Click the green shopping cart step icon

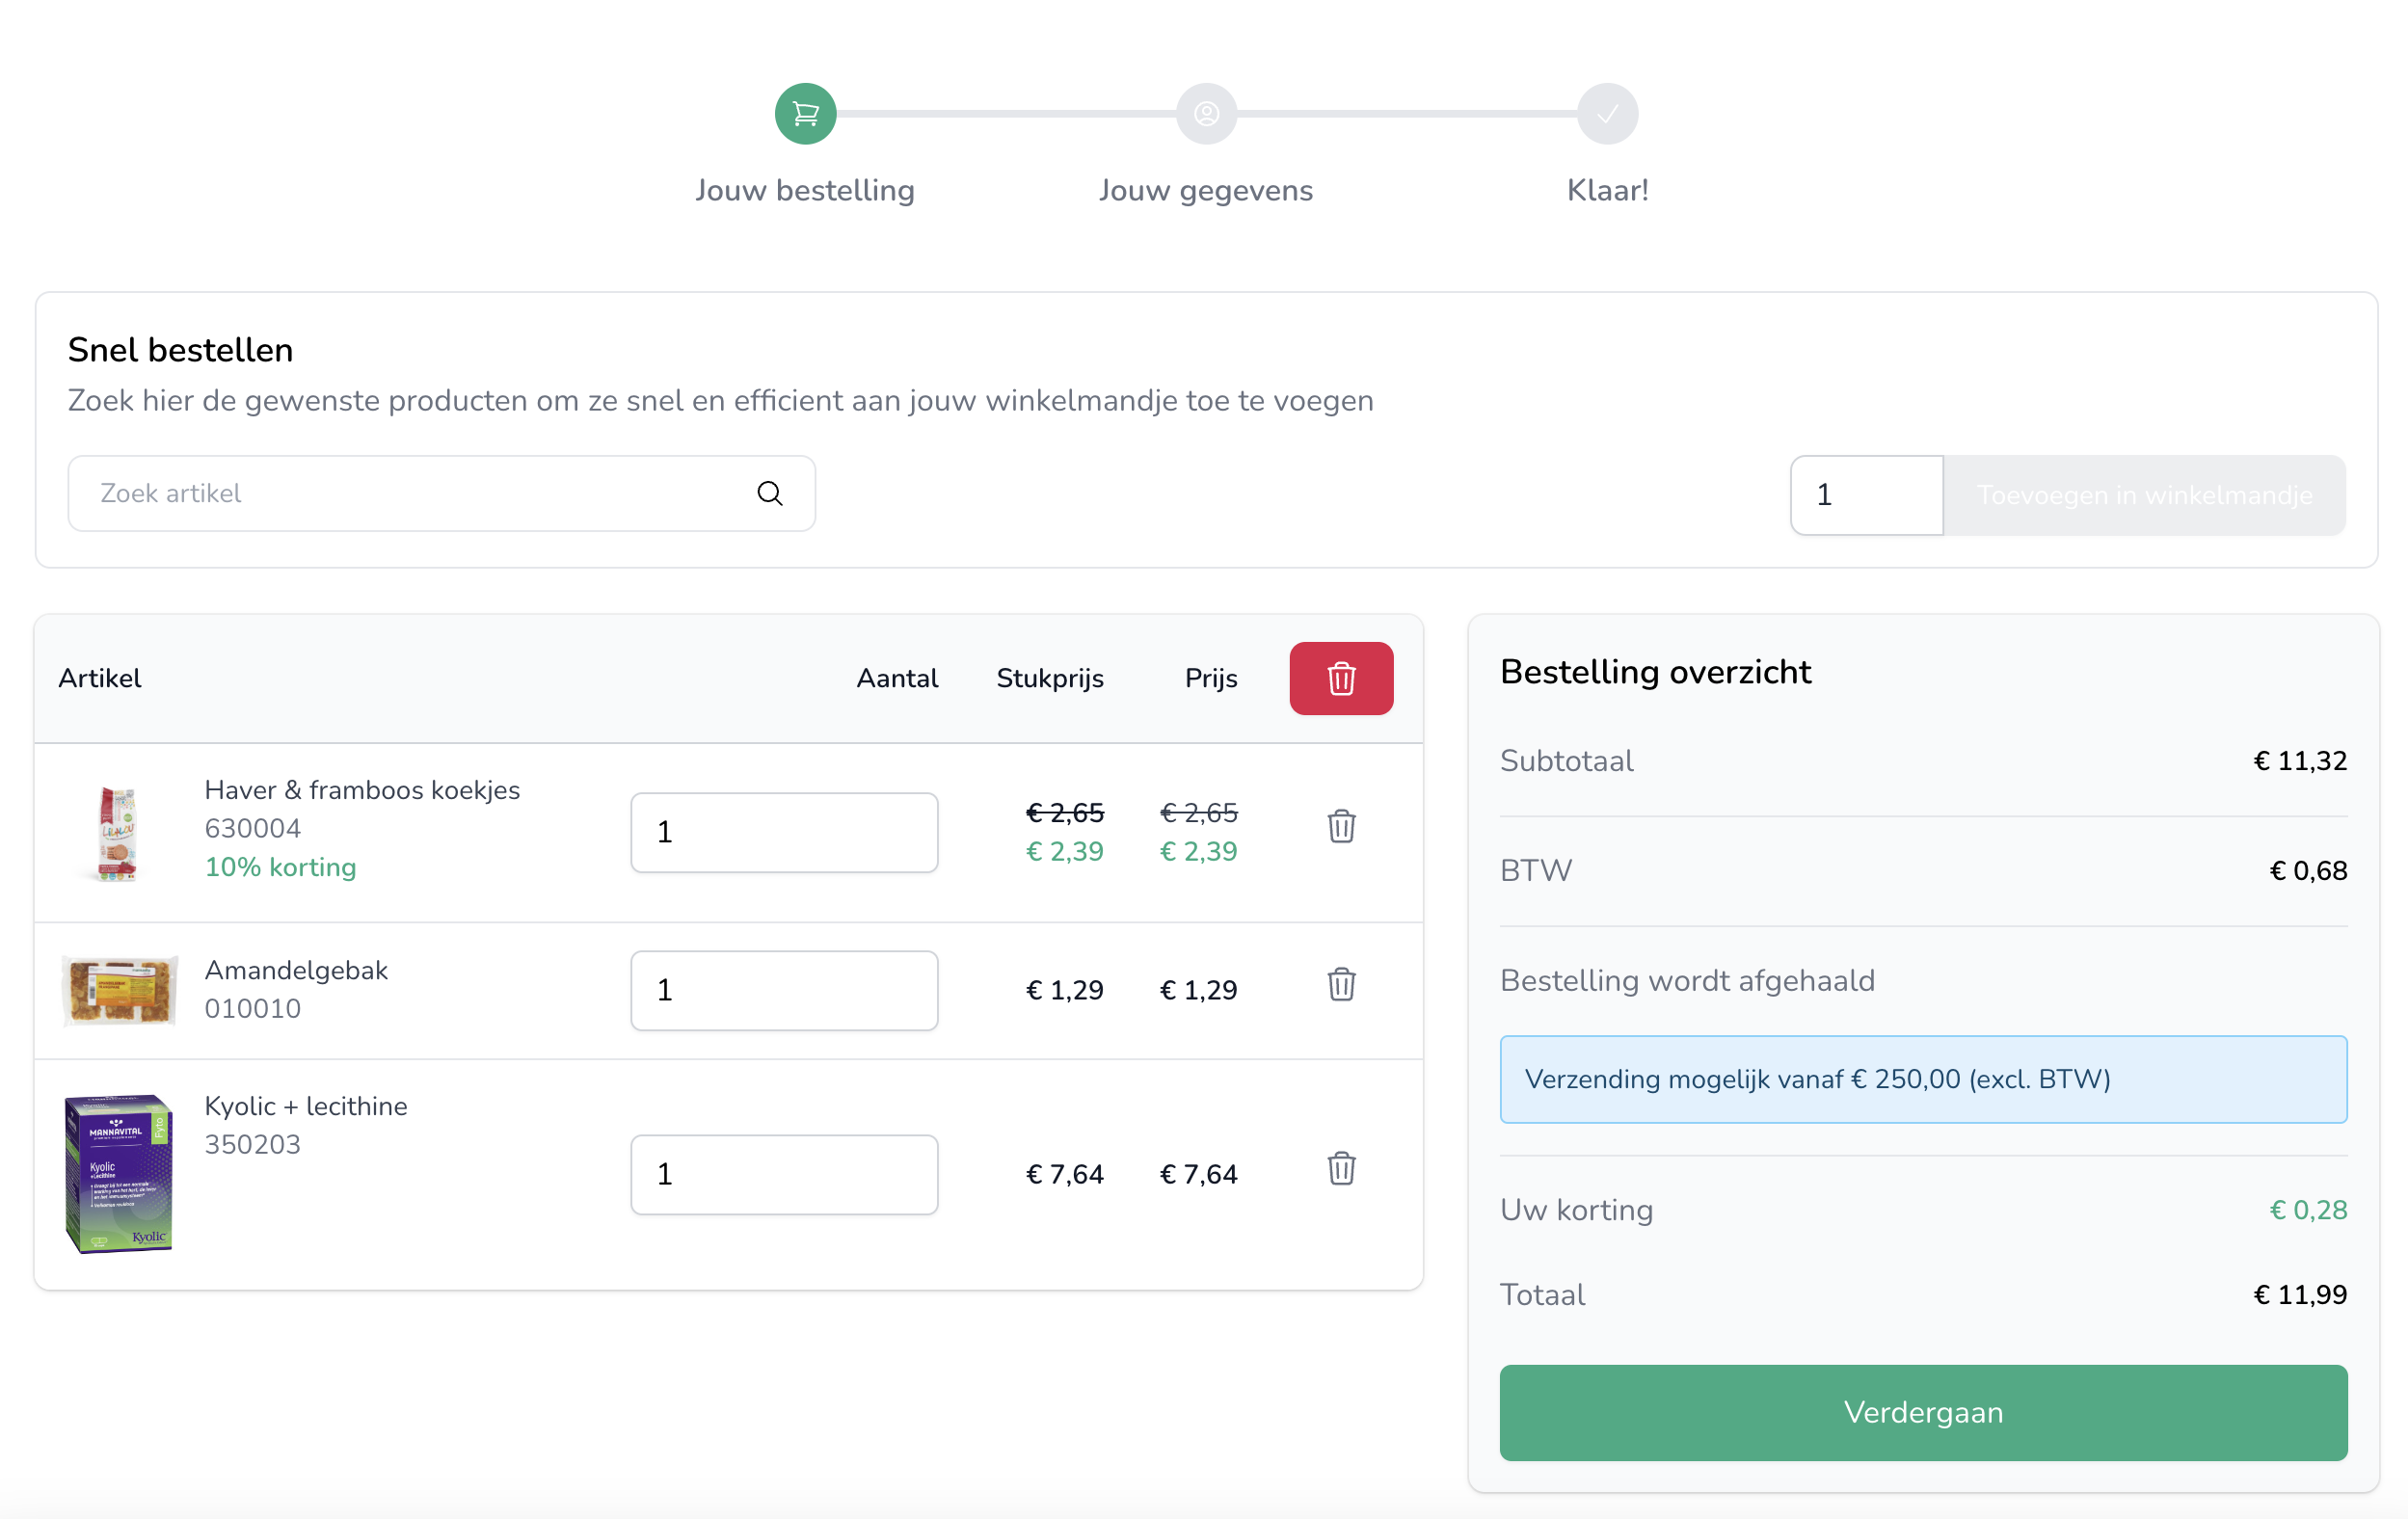pos(805,114)
